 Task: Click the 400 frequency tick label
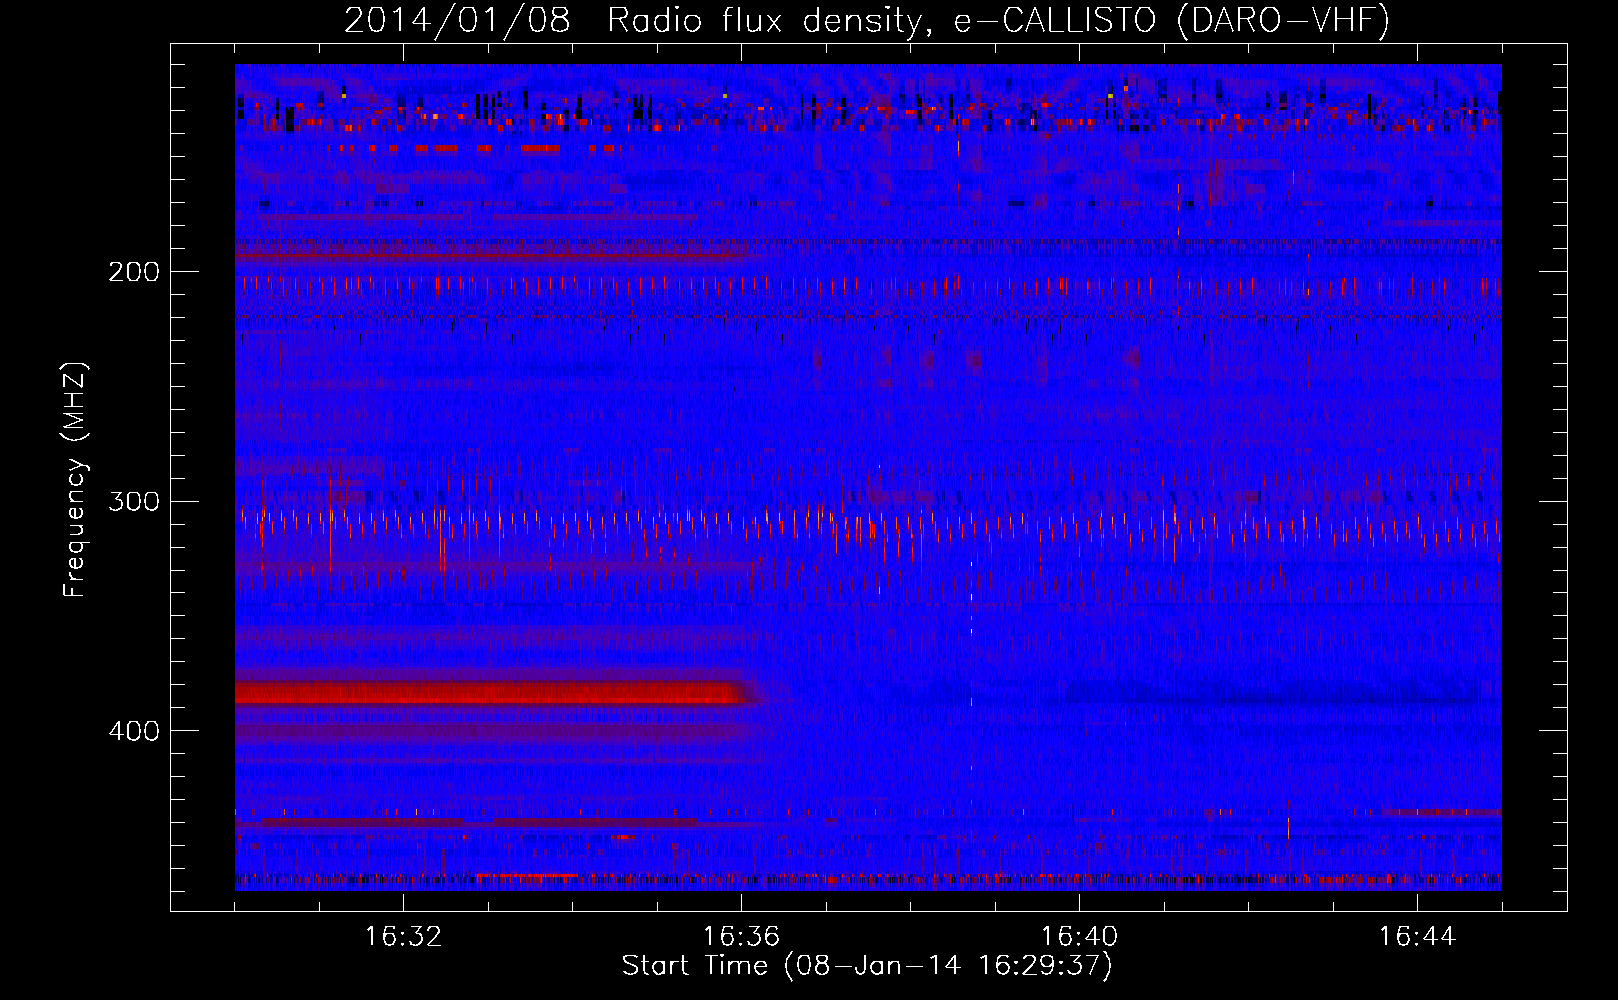[133, 731]
